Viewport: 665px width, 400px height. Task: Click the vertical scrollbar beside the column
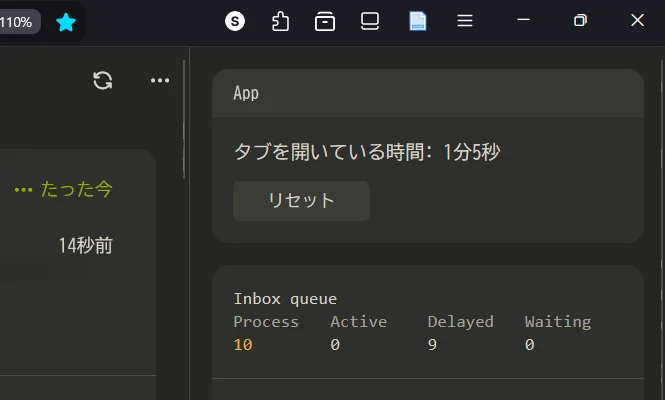[x=184, y=120]
